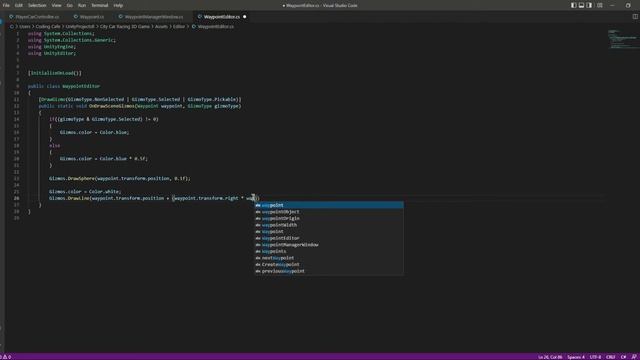Choose 'previousWaypoint' from the autocomplete list
The width and height of the screenshot is (640, 360).
pyautogui.click(x=329, y=271)
